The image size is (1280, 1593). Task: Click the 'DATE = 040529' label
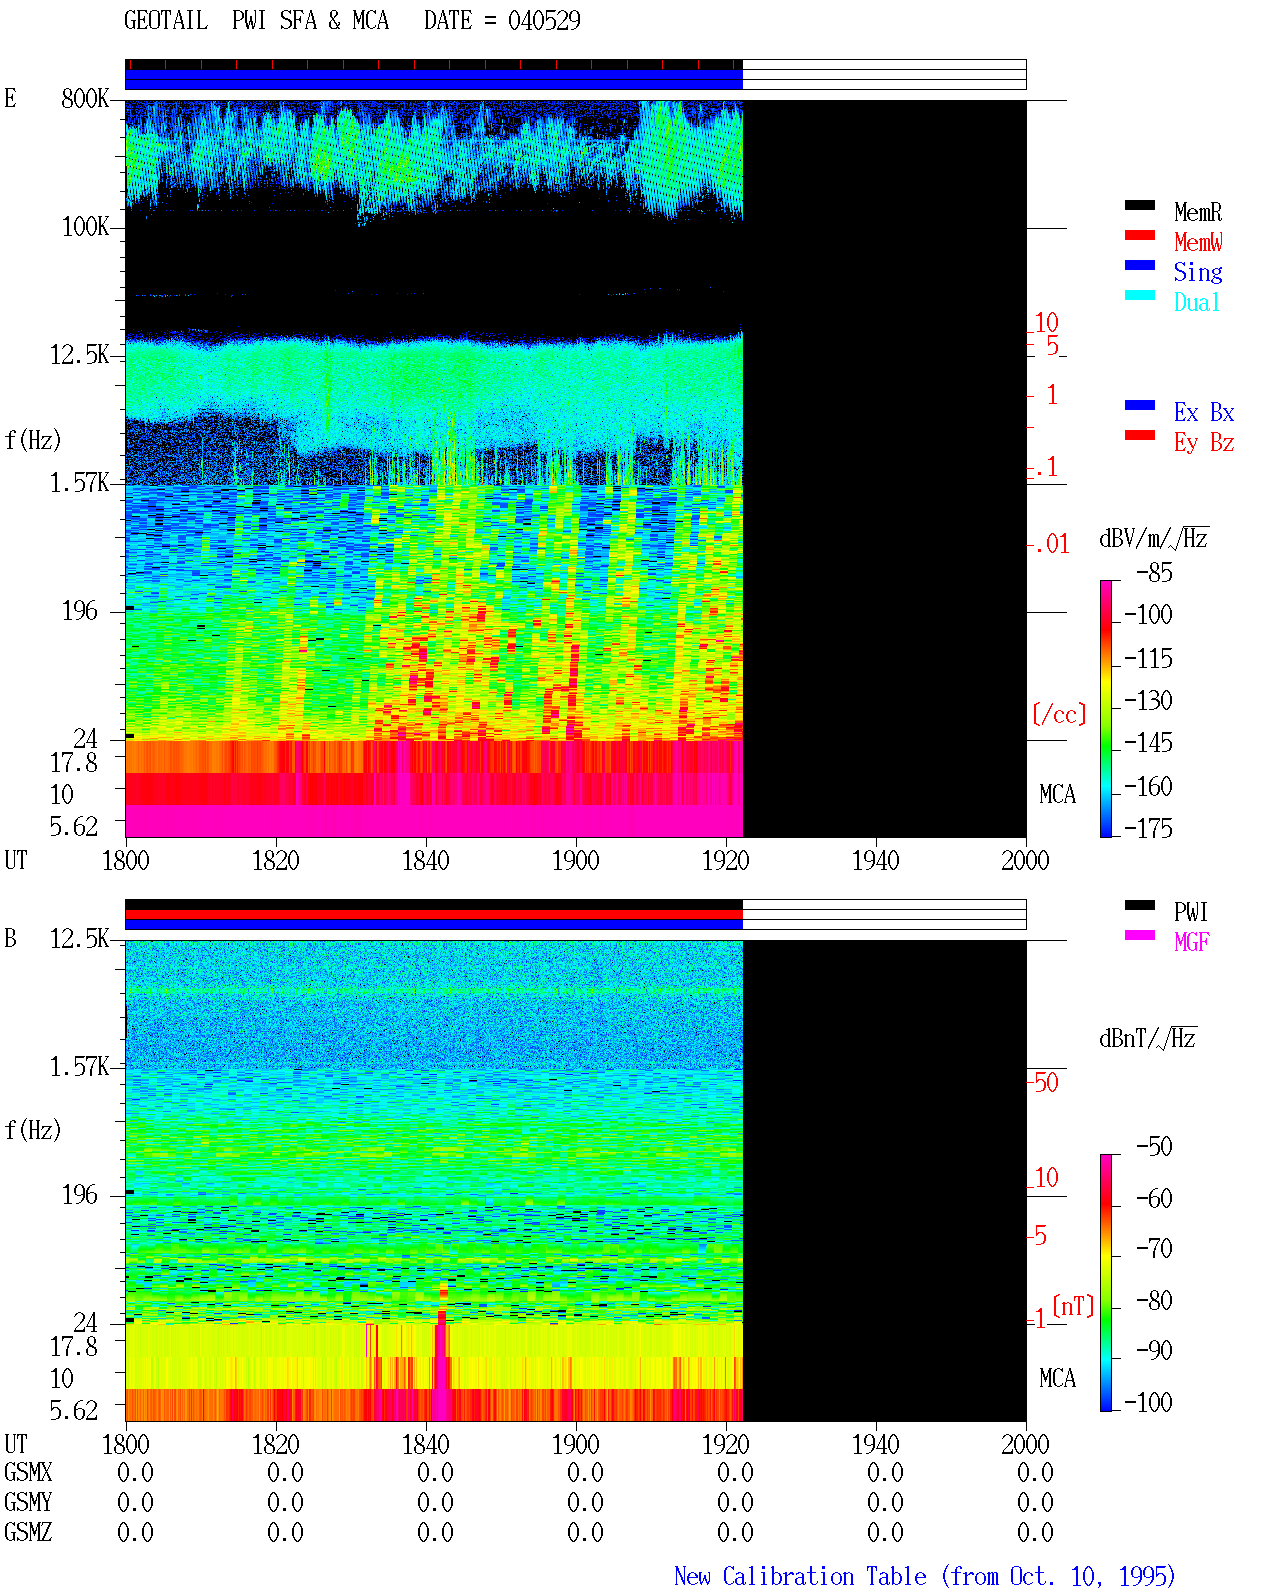click(502, 20)
